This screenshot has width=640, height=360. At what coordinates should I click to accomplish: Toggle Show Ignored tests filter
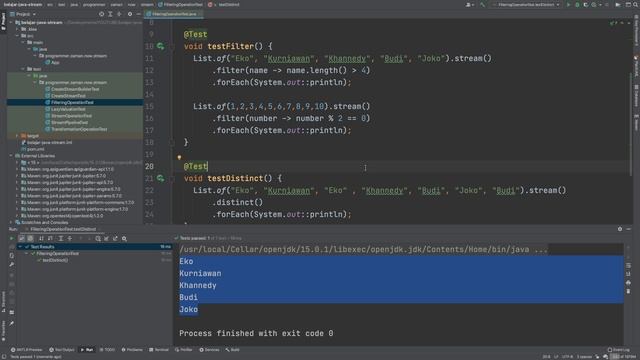[x=30, y=238]
